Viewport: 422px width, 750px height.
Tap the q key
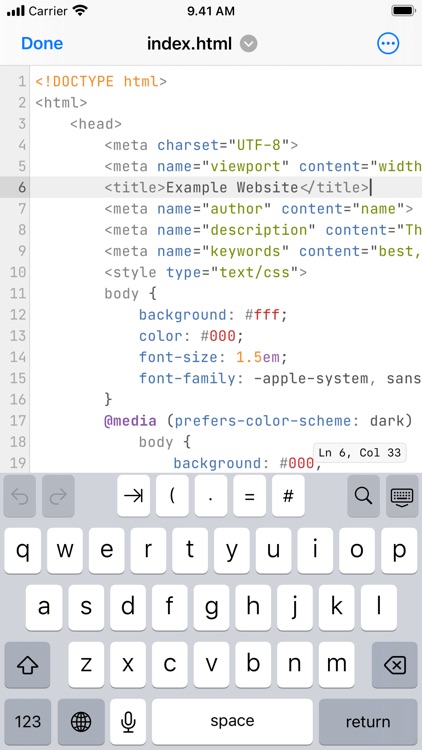[22, 551]
